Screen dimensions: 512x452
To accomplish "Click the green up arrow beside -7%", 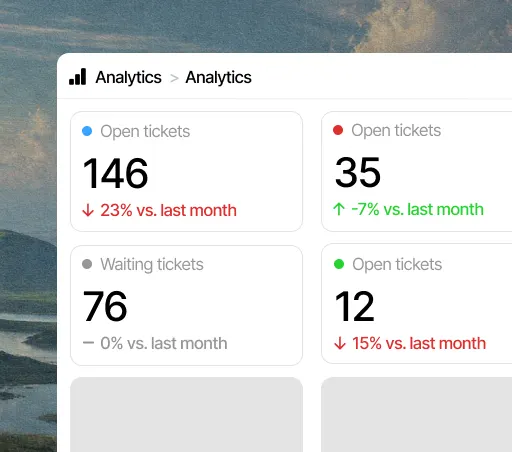I will 339,209.
